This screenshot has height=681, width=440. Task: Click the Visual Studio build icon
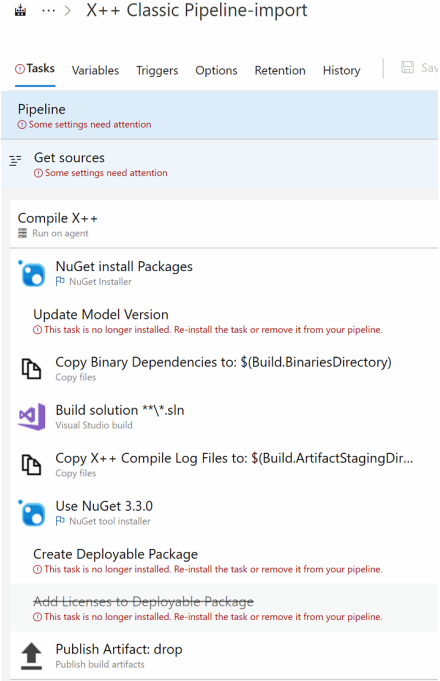point(32,417)
